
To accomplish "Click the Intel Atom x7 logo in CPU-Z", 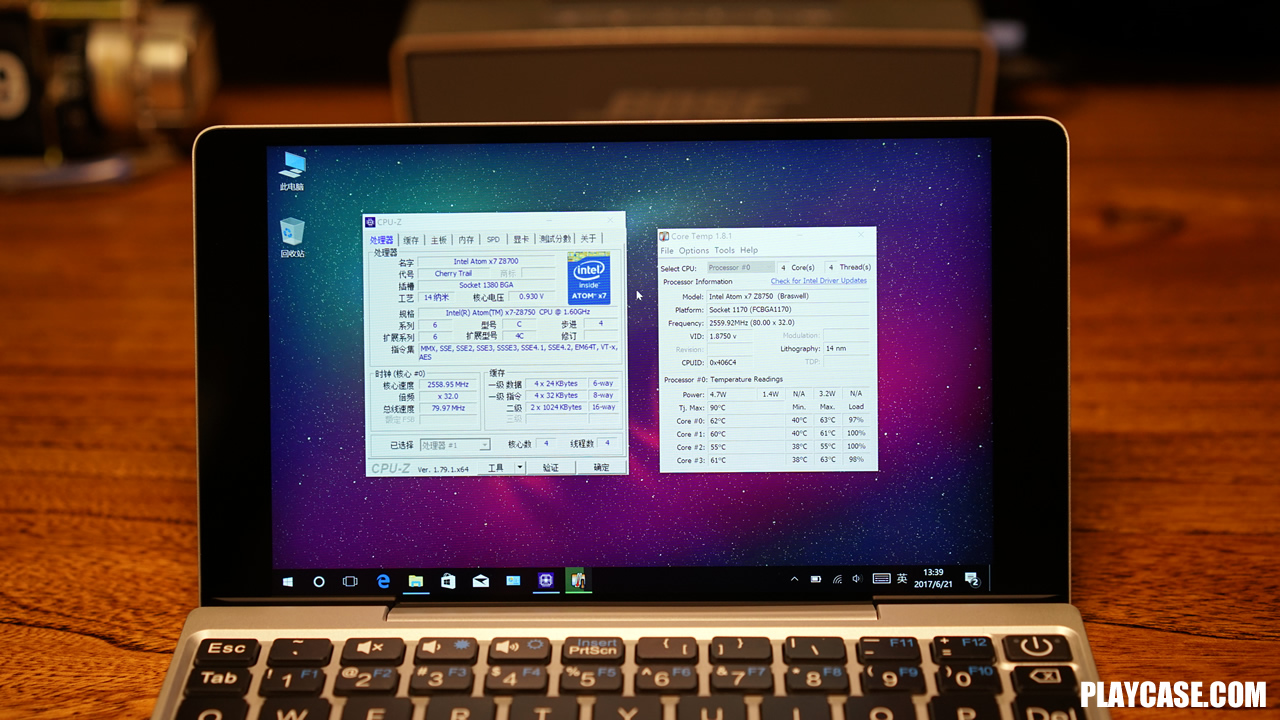I will coord(589,277).
